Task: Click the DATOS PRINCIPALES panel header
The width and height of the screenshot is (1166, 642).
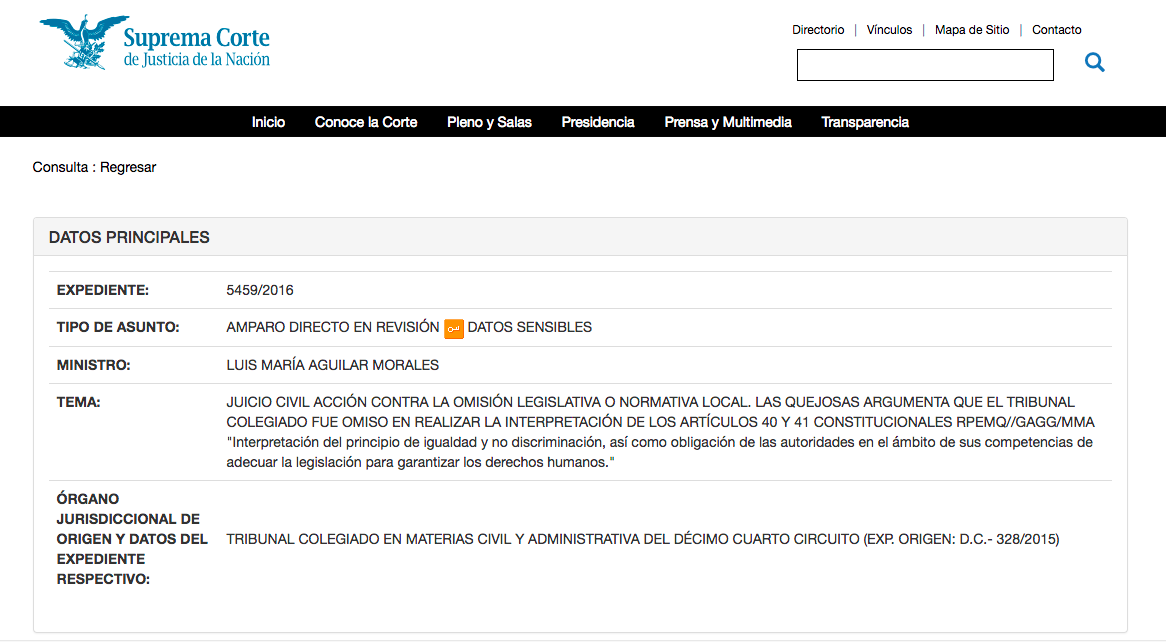Action: click(x=129, y=237)
